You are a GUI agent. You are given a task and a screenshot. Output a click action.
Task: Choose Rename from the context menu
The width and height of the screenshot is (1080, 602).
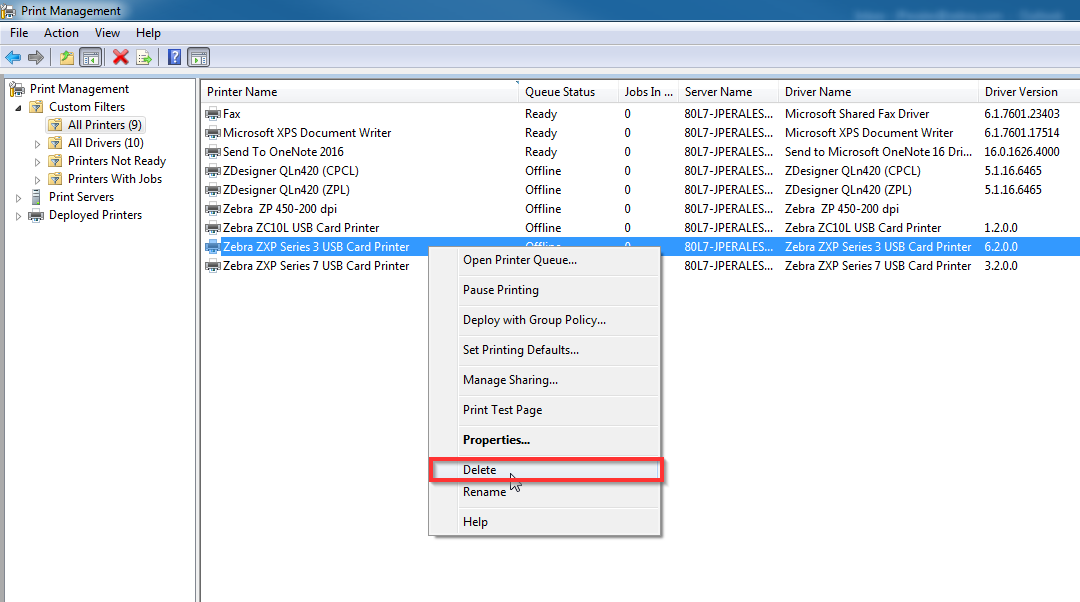(x=544, y=492)
